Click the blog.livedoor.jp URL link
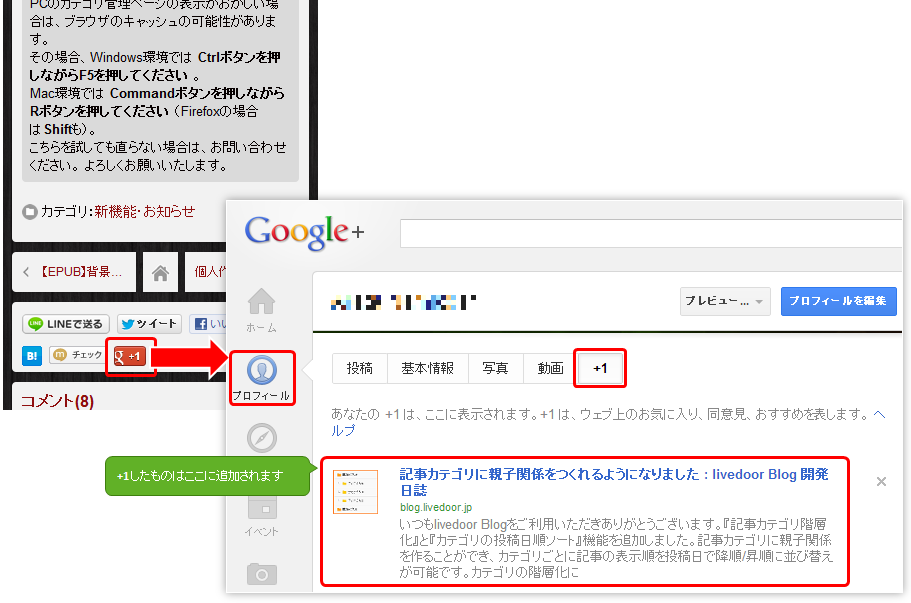Viewport: 911px width, 603px height. (x=436, y=507)
